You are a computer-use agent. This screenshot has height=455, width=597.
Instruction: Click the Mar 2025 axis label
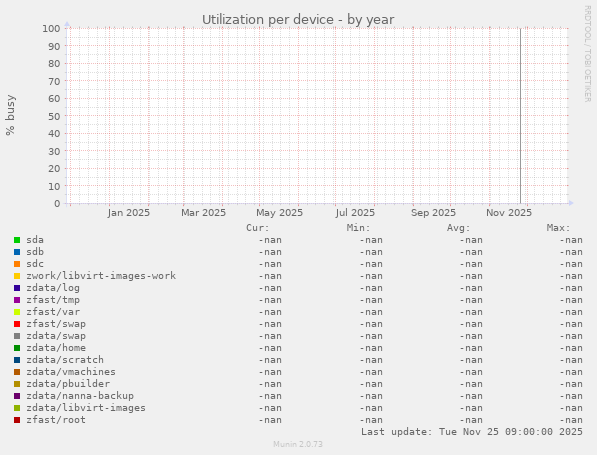click(203, 212)
